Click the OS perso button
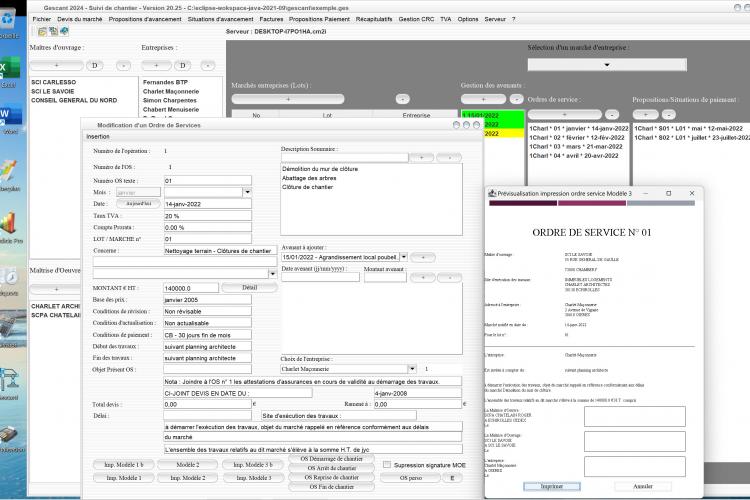This screenshot has height=500, width=750. point(410,478)
